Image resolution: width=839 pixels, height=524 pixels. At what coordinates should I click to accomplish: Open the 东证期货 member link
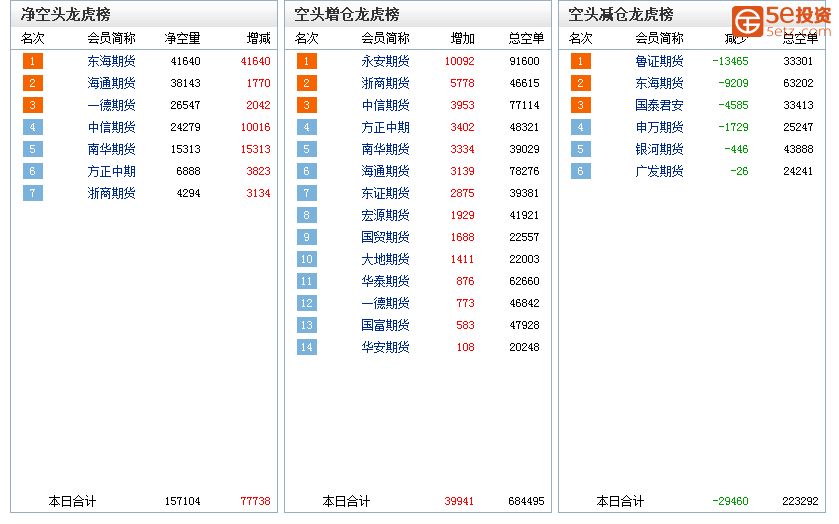385,193
